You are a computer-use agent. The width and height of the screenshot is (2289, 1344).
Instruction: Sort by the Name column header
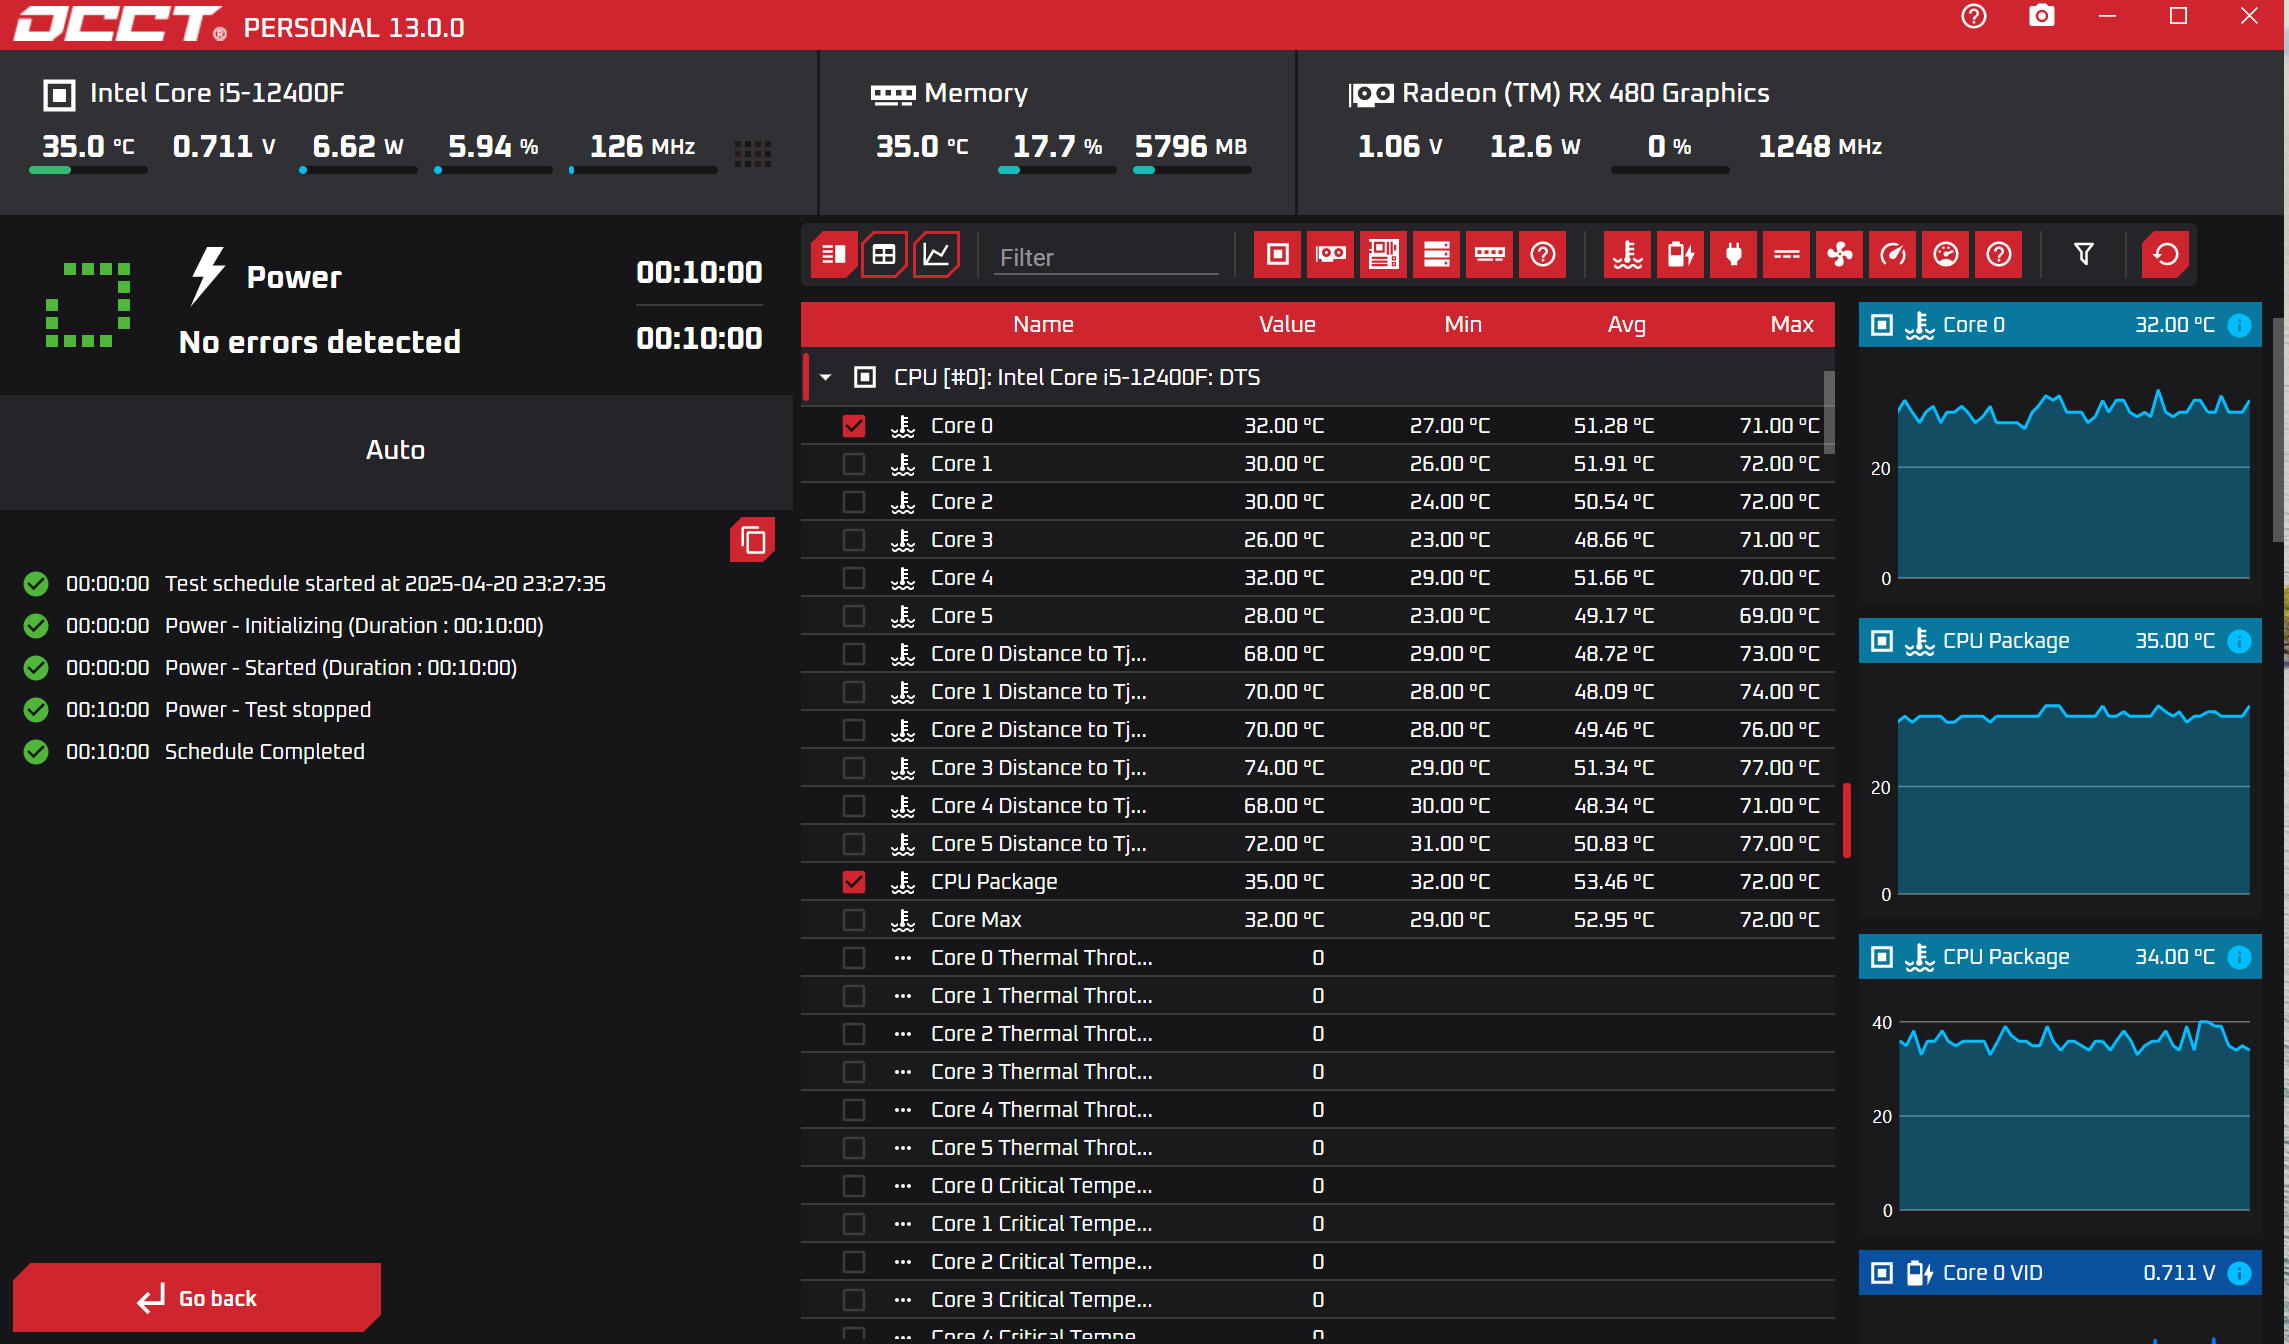(1043, 324)
